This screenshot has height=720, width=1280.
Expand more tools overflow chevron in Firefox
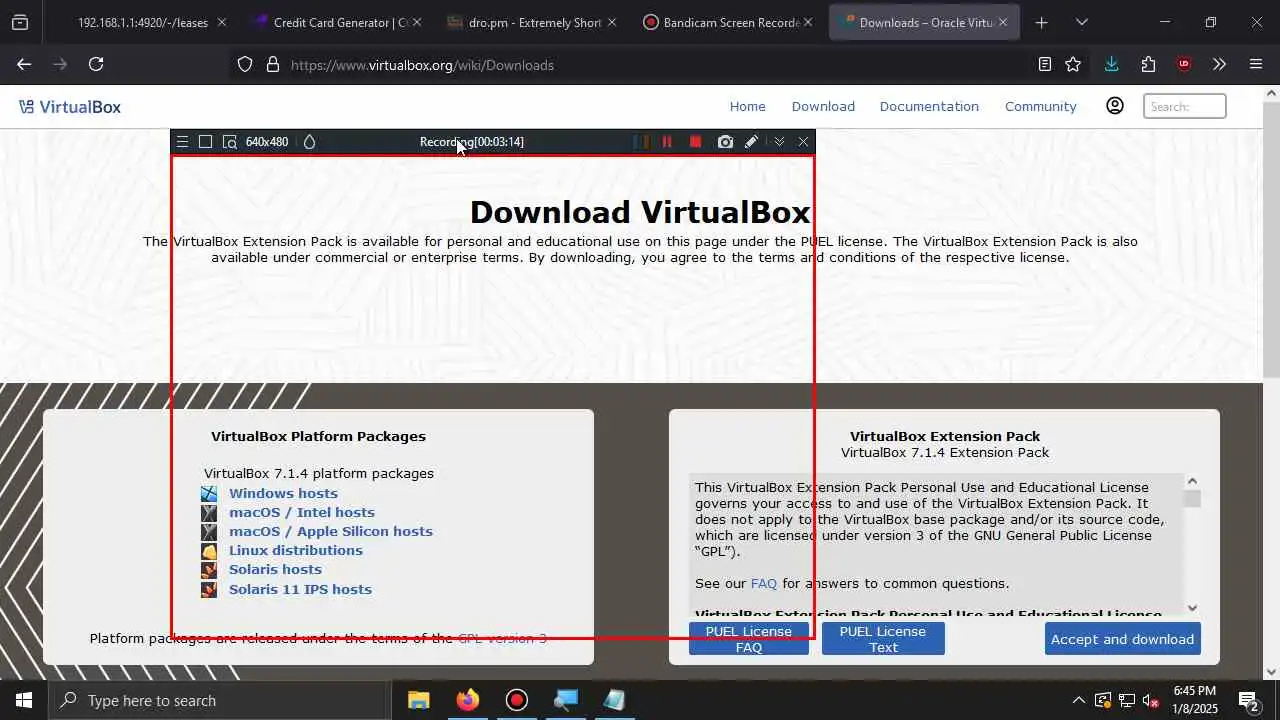1219,64
